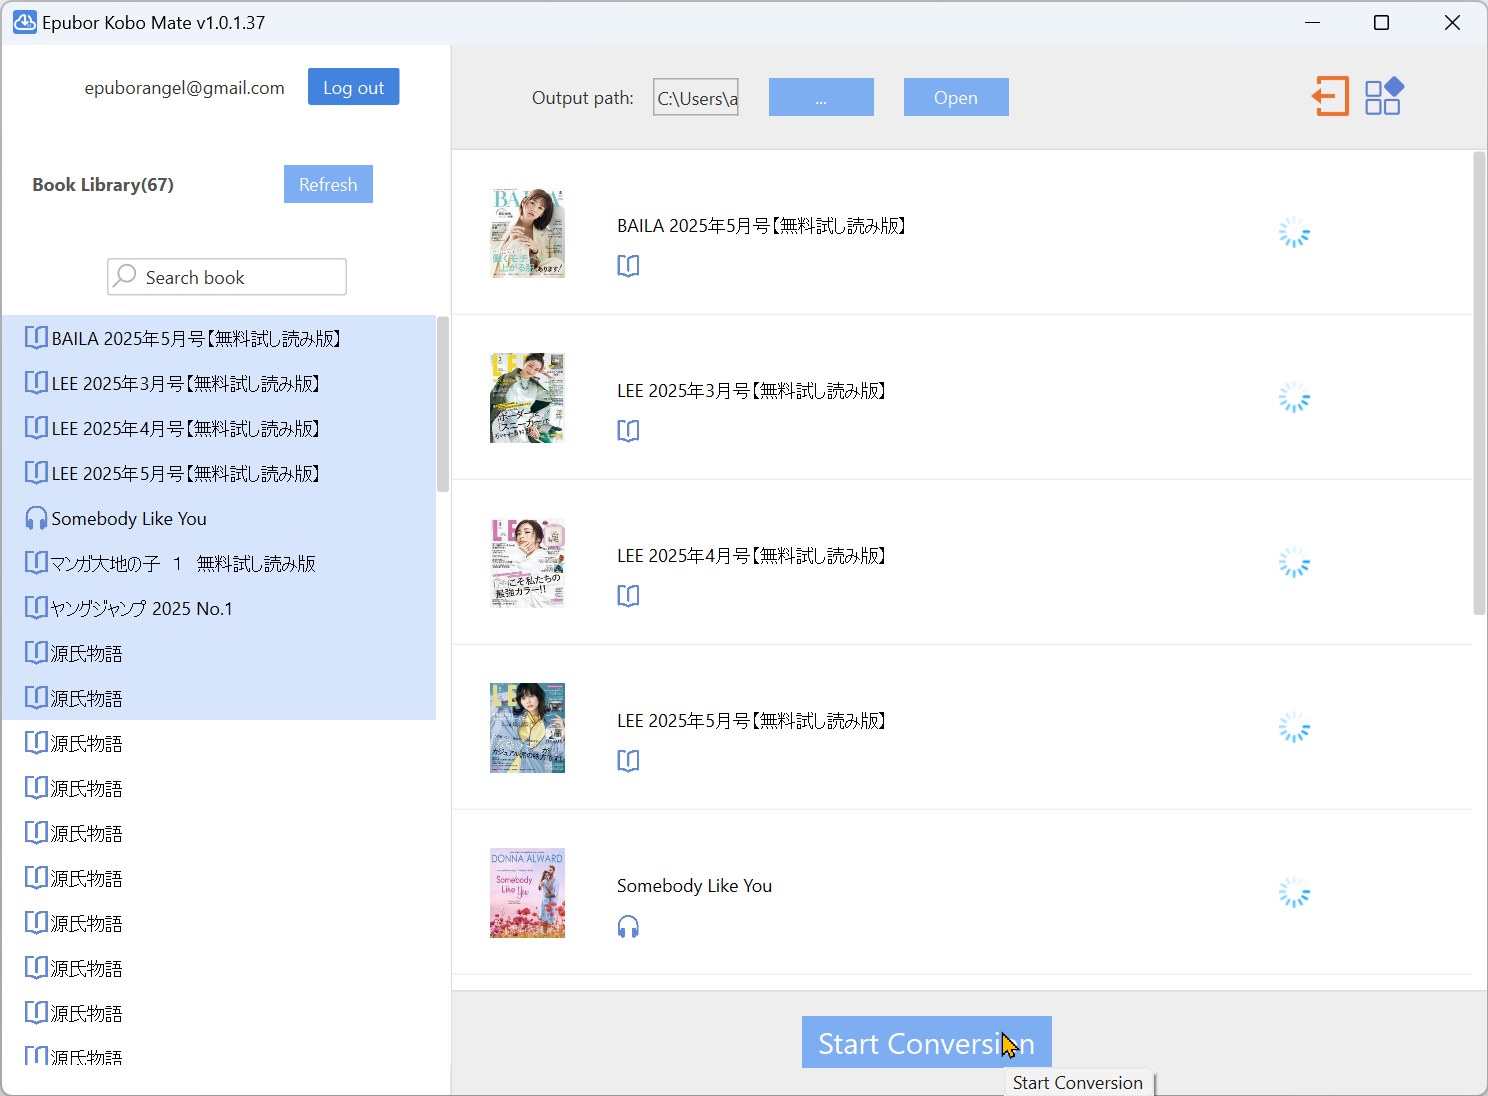Screen dimensions: 1488x1096
Task: Click the headphones icon under Somebody Like You
Action: 628,927
